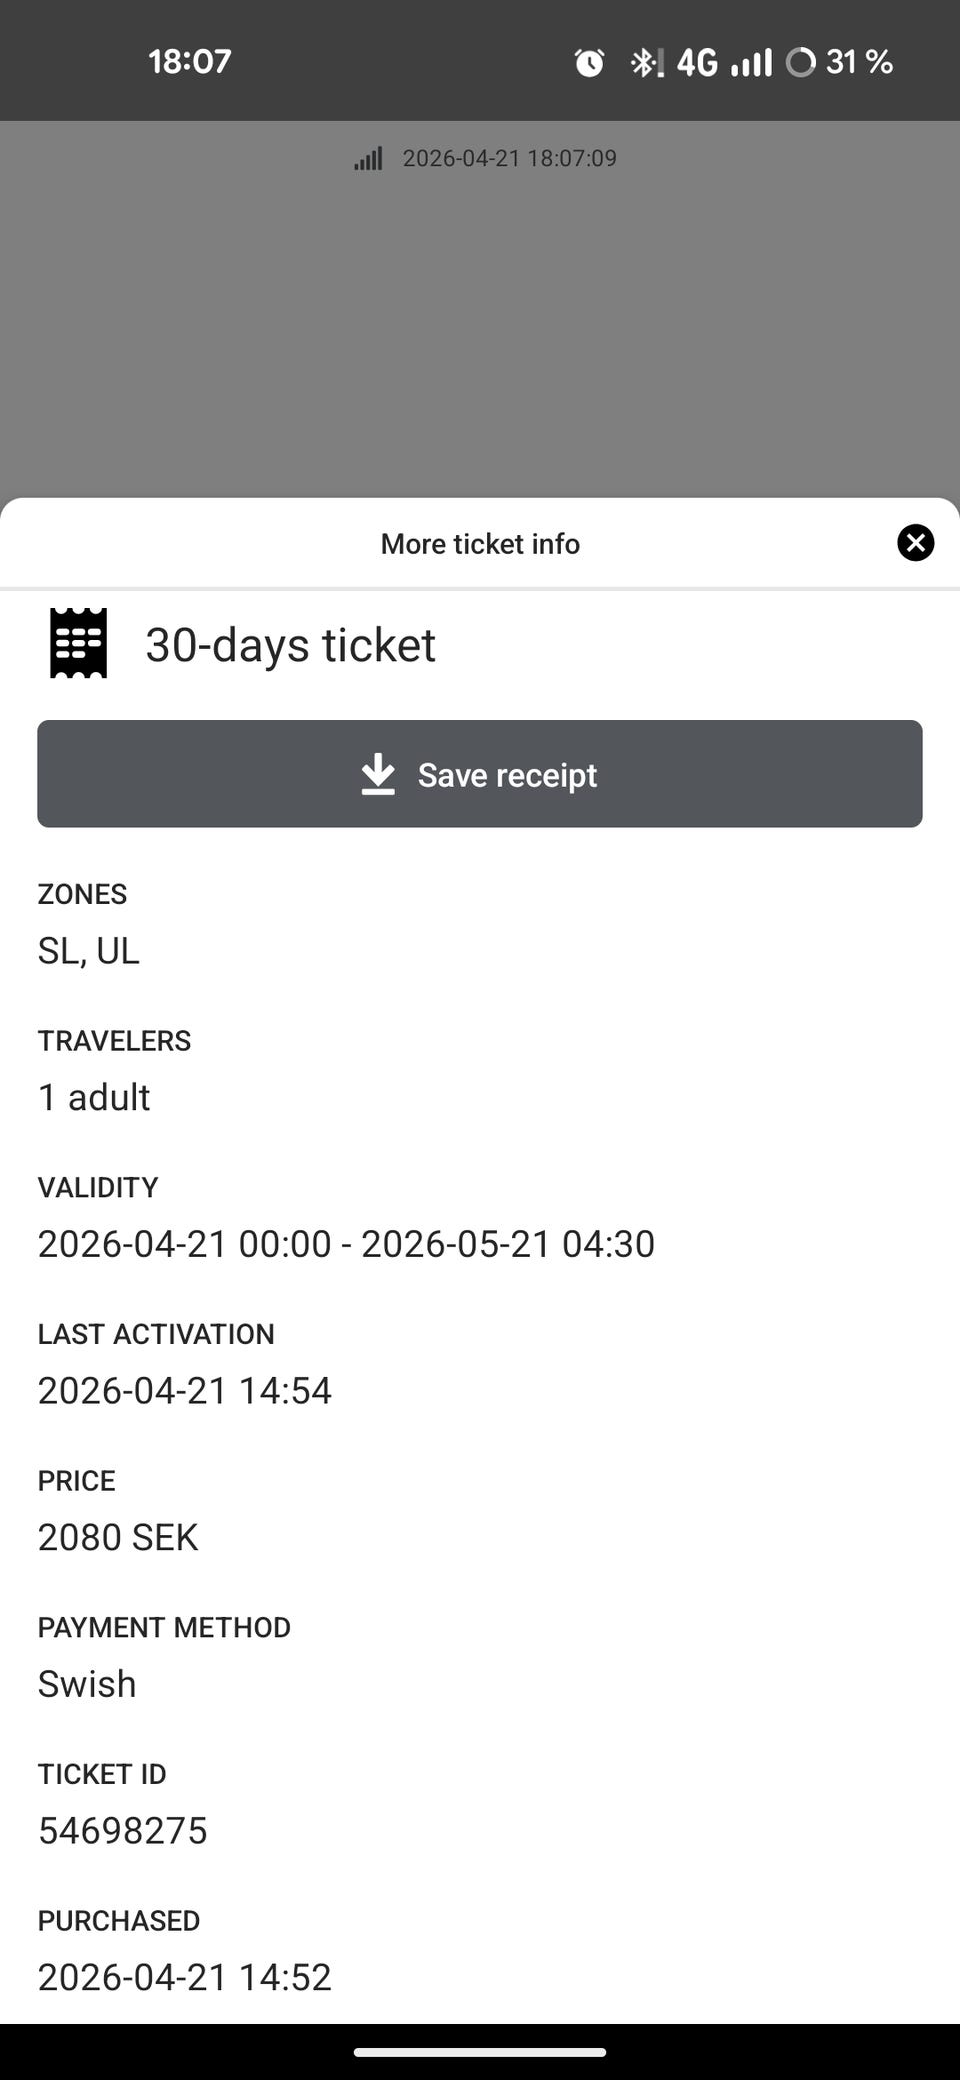Tap the cellular signal strength icon
This screenshot has height=2080, width=960.
pos(751,63)
